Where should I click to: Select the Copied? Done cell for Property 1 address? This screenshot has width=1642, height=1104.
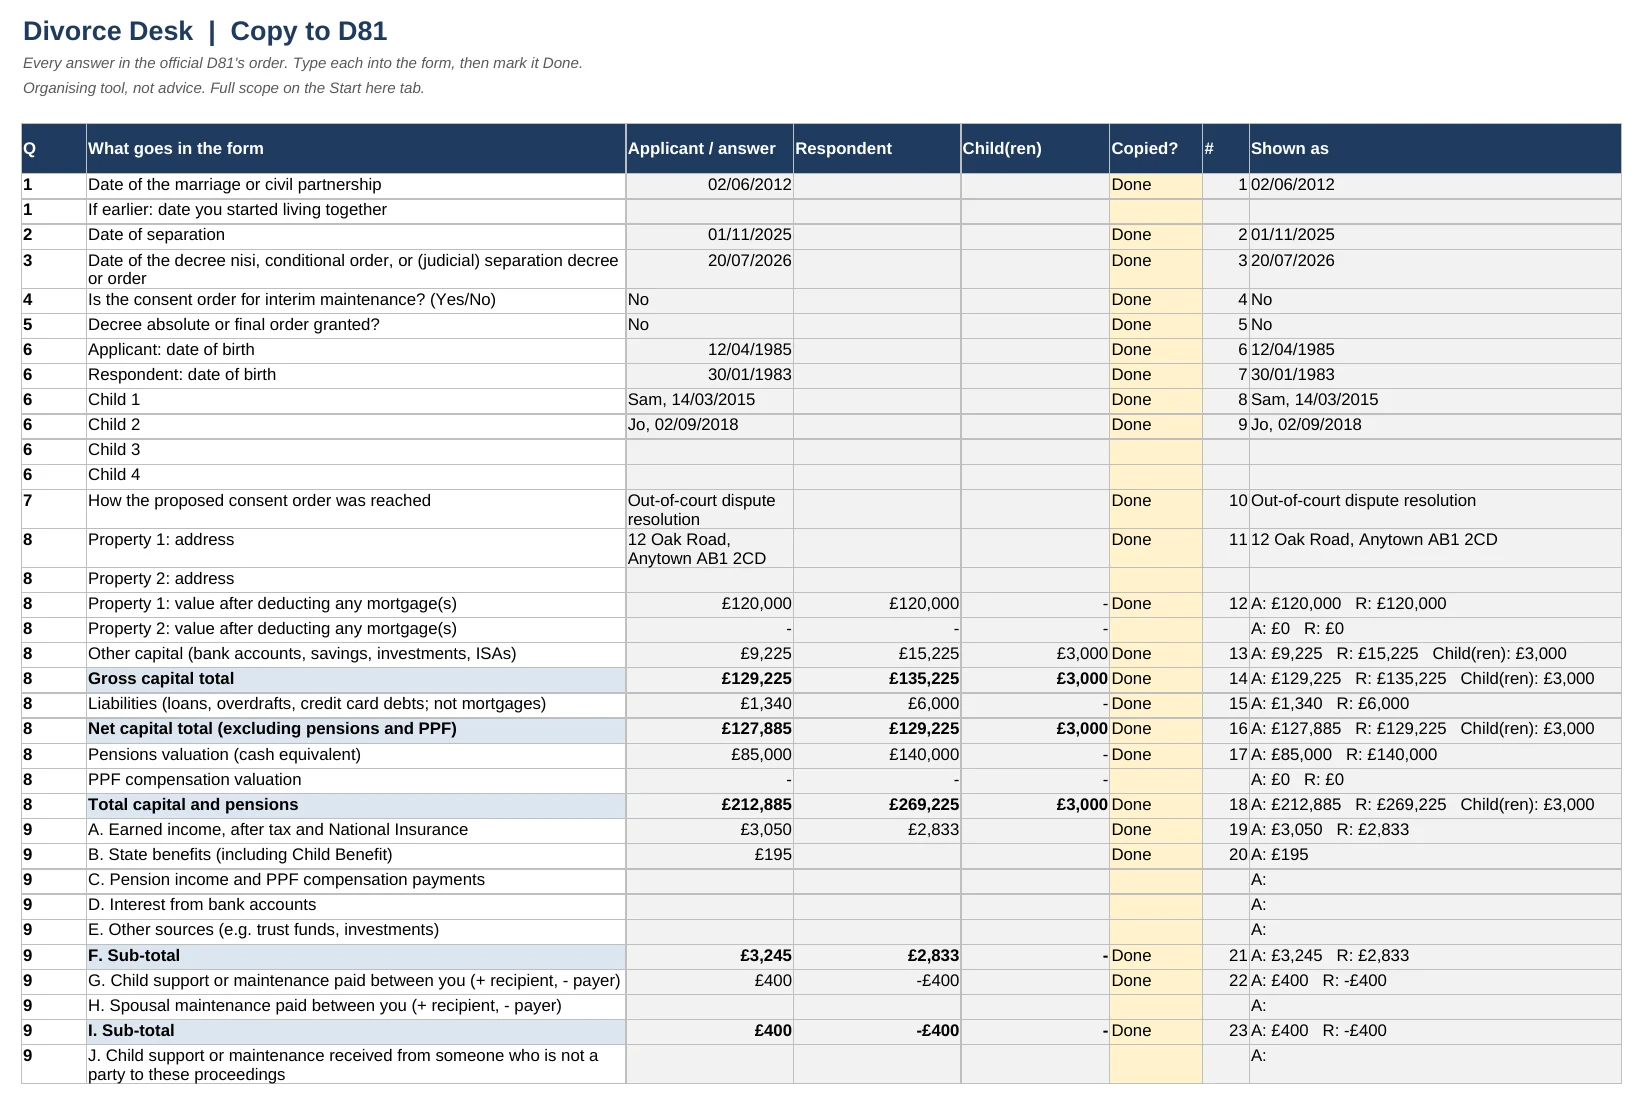point(1155,548)
